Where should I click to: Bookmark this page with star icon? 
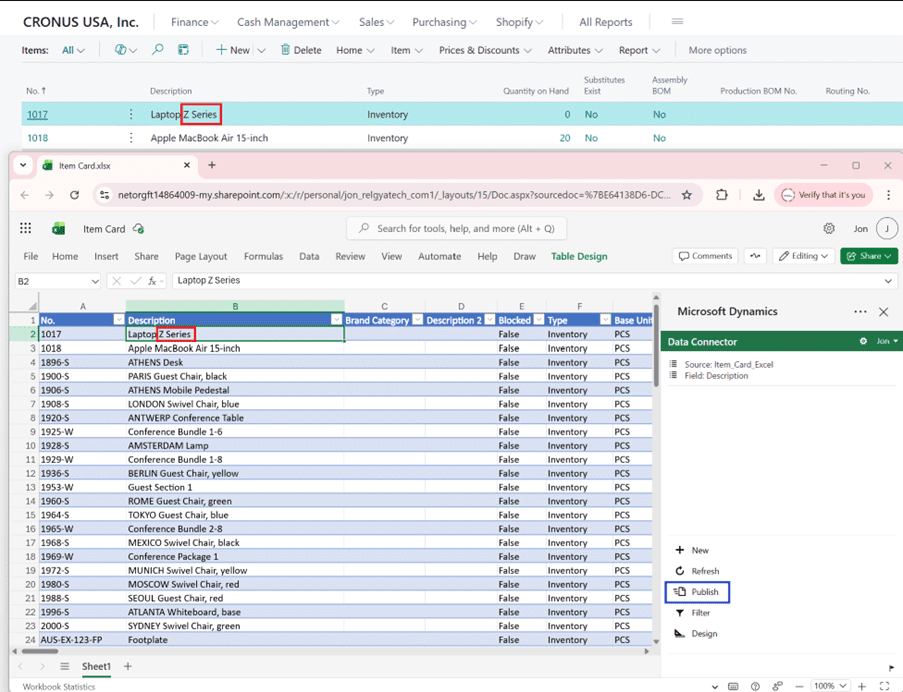tap(687, 195)
